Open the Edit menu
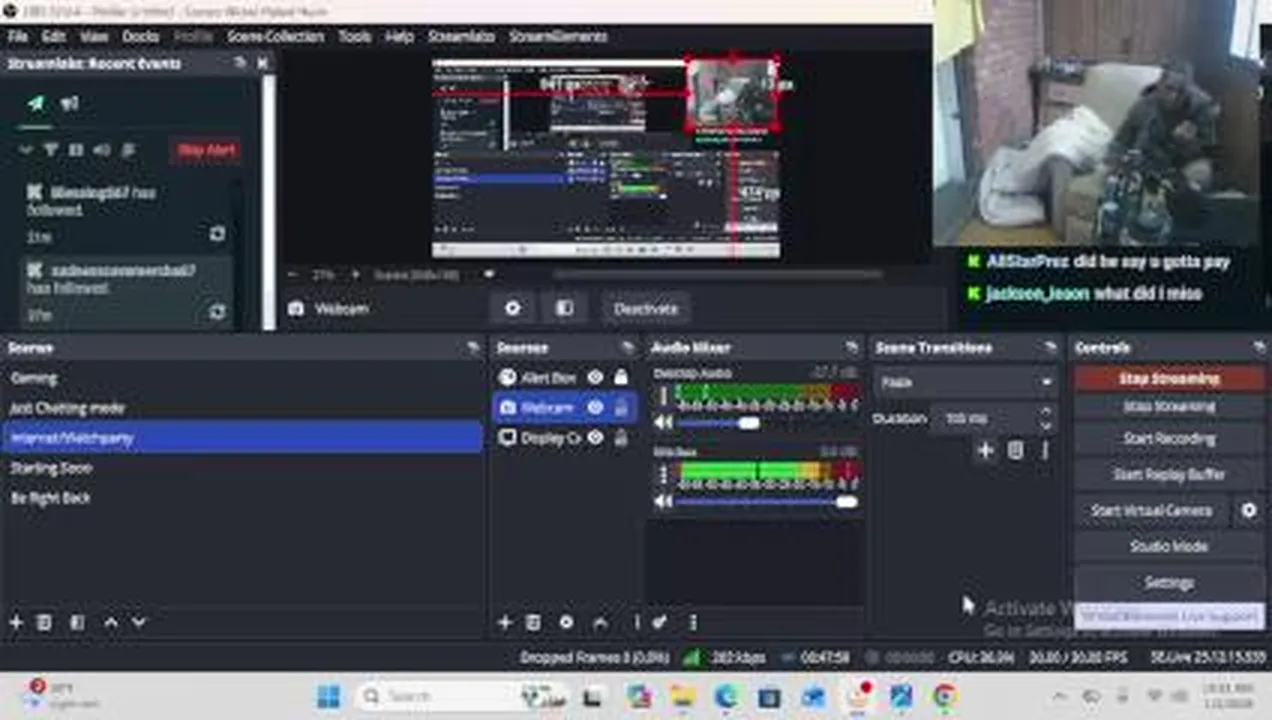This screenshot has width=1272, height=720. click(53, 36)
